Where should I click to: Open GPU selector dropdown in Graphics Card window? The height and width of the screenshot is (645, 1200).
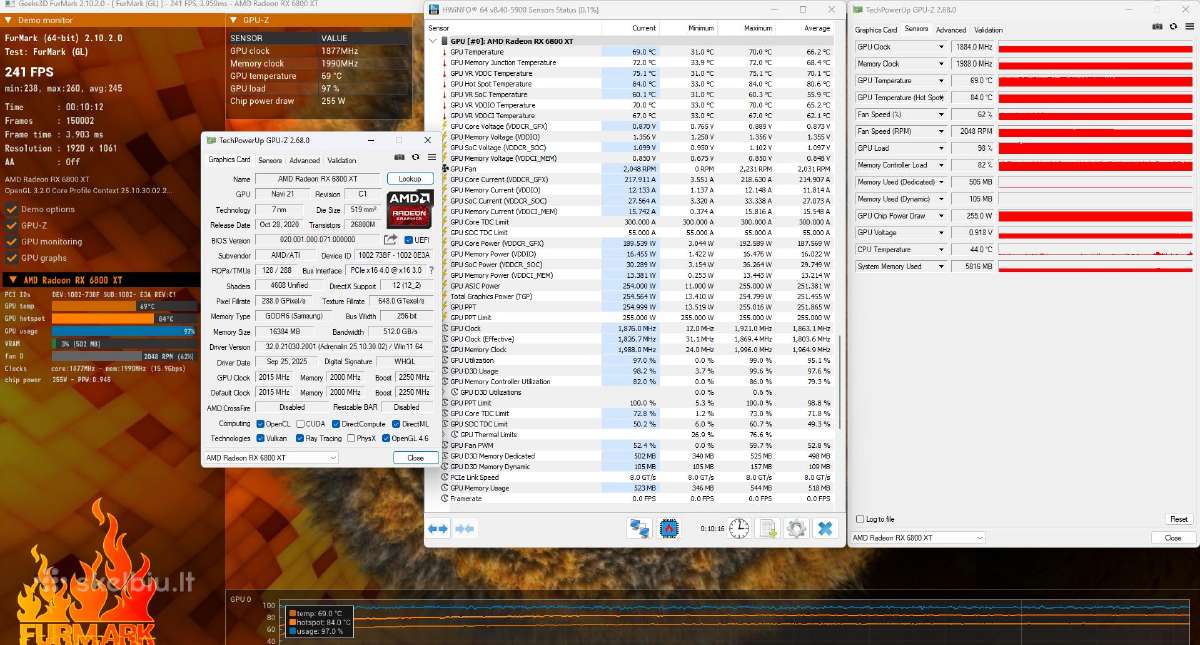(271, 457)
